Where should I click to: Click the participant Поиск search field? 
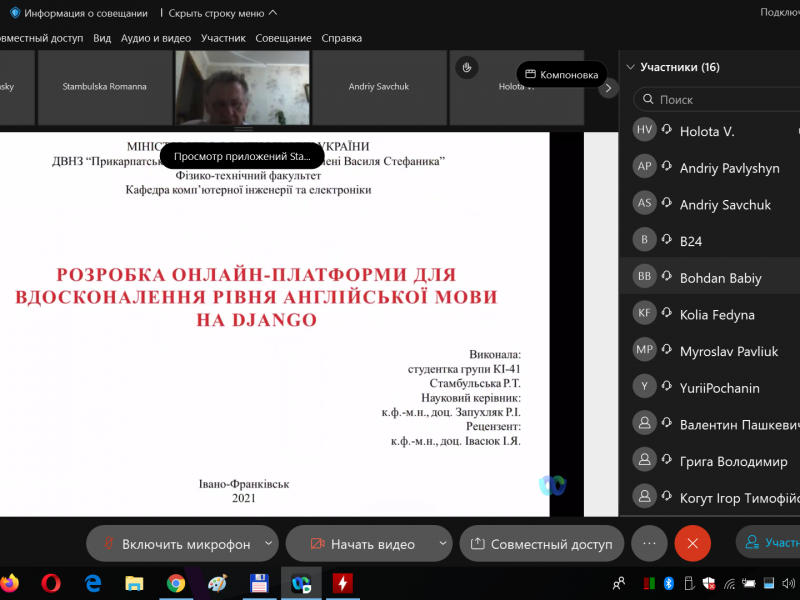[720, 100]
